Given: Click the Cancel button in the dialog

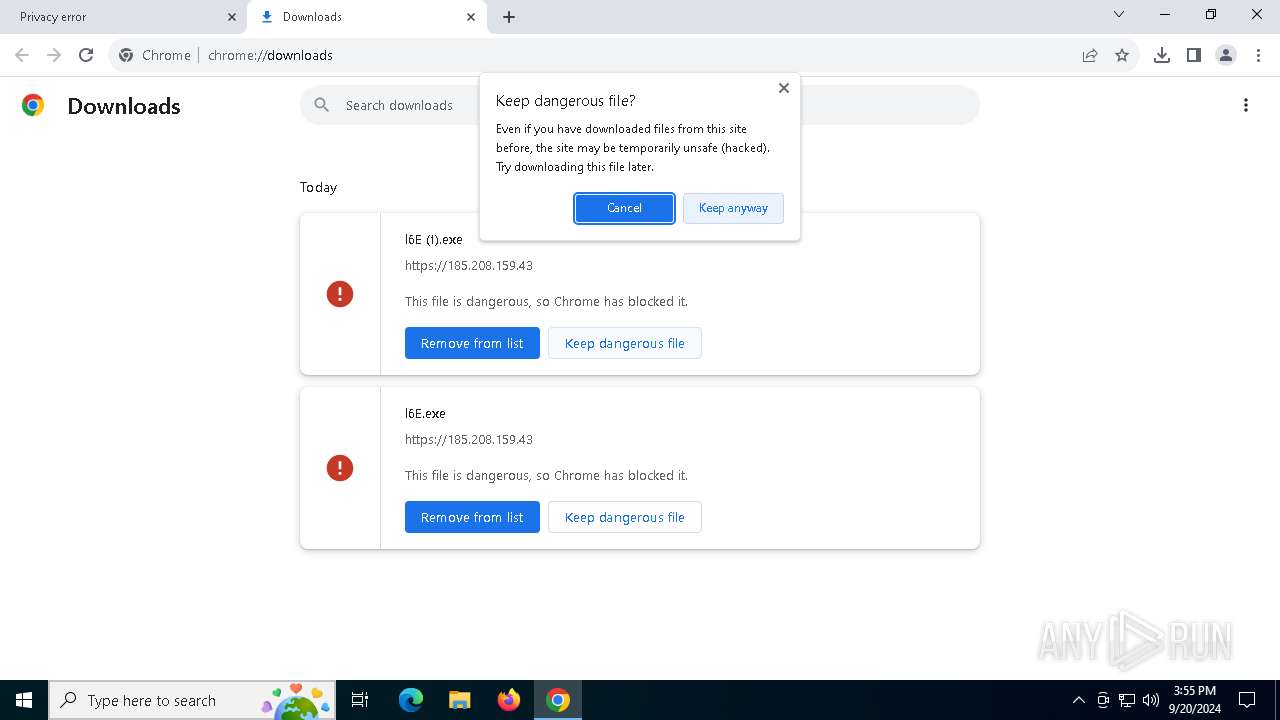Looking at the screenshot, I should point(624,208).
